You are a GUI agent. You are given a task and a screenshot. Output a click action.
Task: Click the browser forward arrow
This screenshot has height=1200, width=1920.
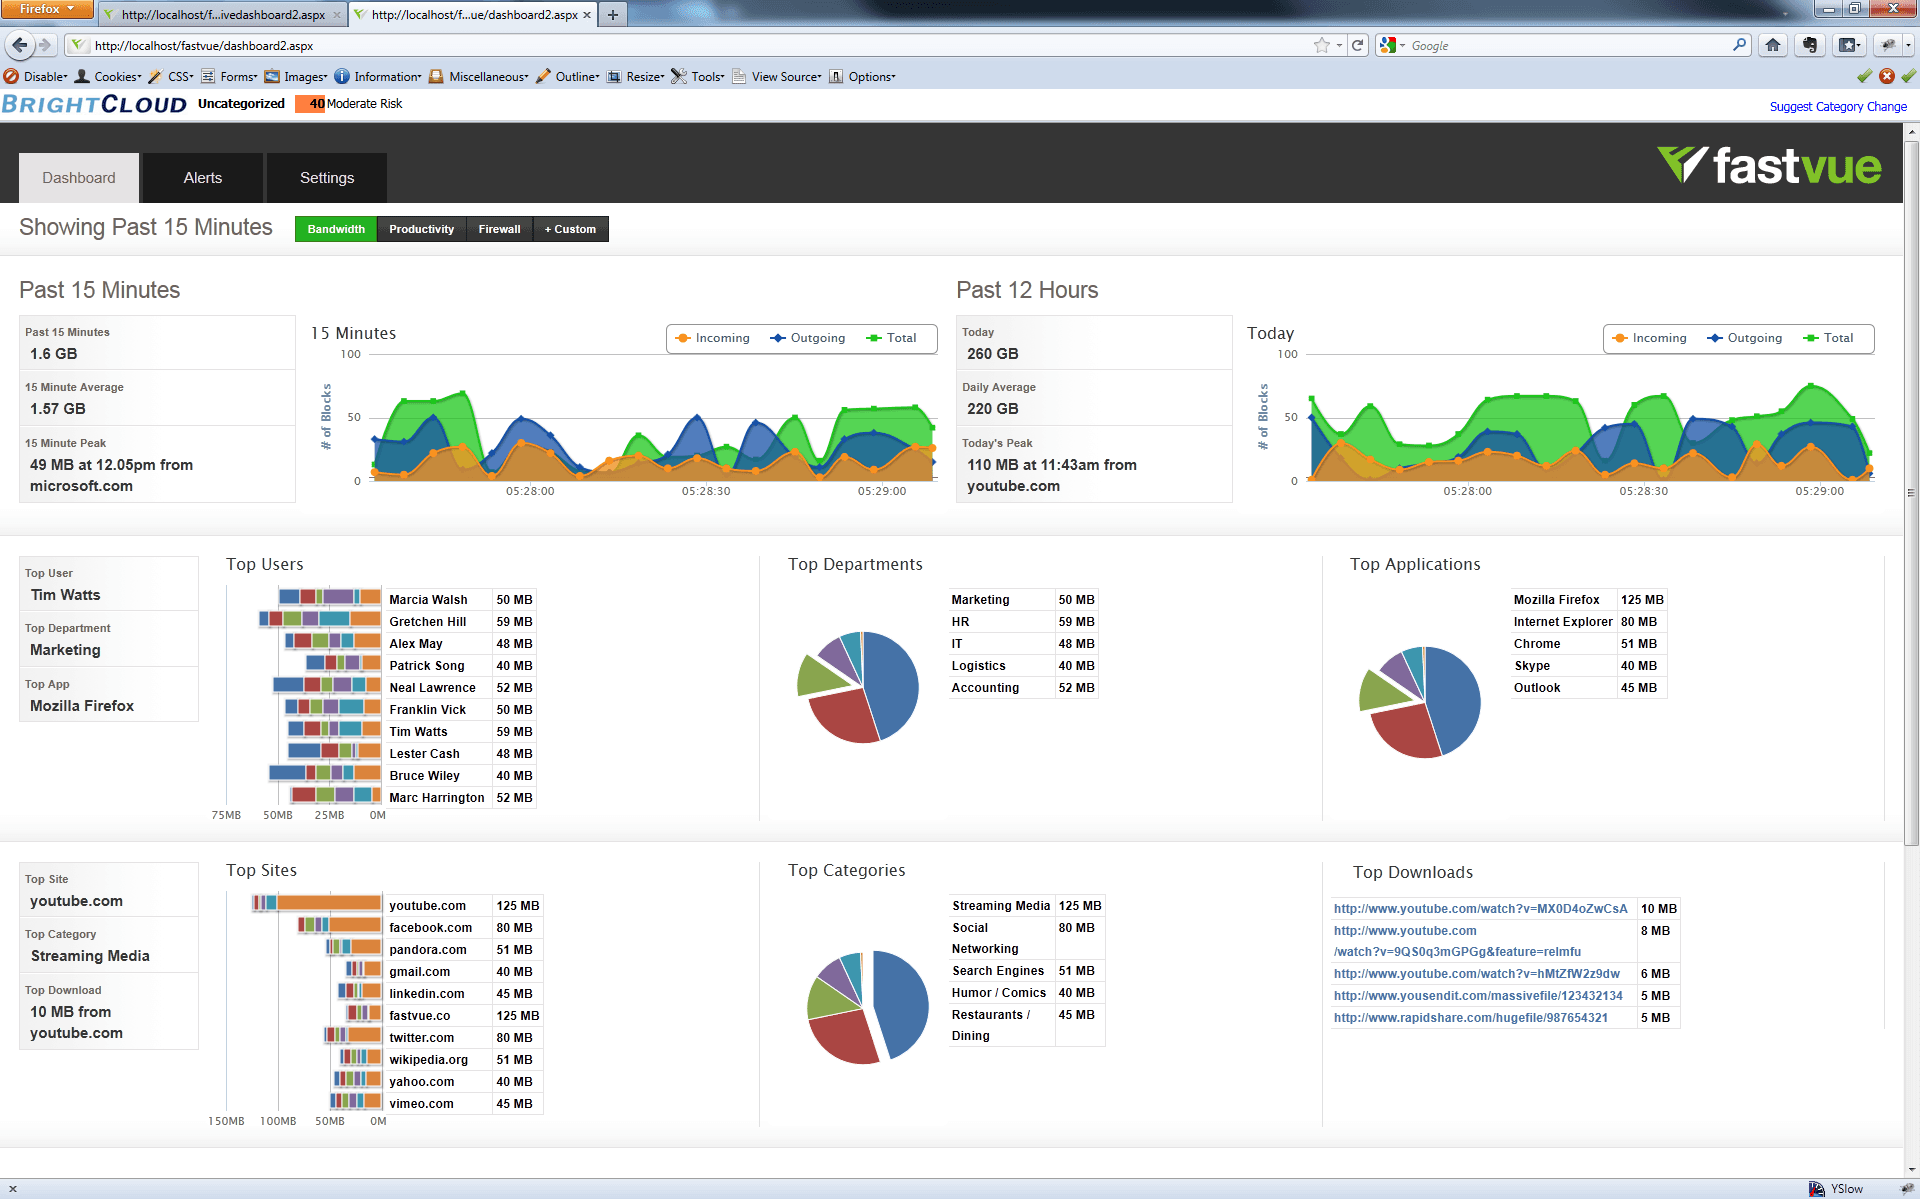pyautogui.click(x=45, y=45)
